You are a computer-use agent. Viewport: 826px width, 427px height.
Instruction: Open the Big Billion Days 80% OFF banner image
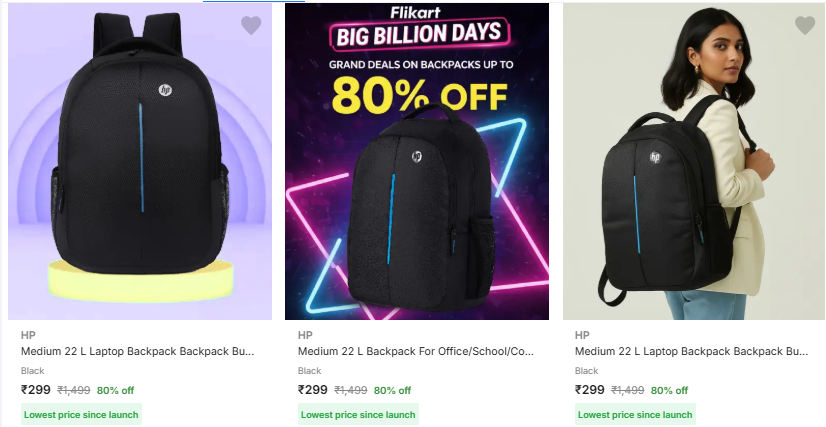tap(417, 160)
